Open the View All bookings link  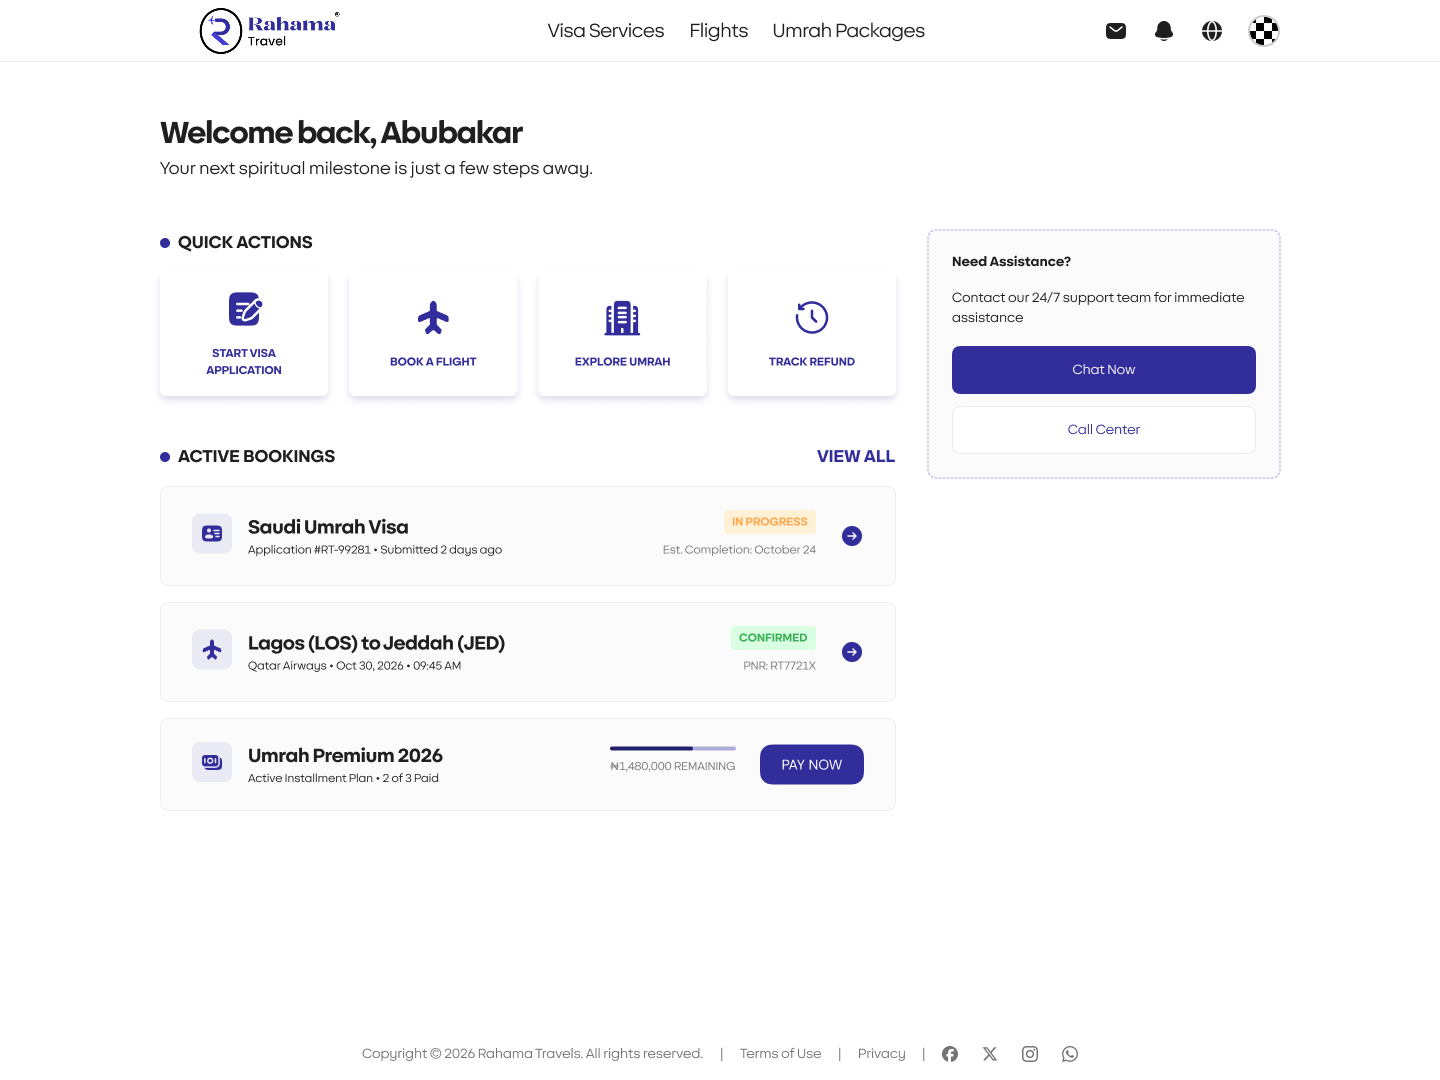pyautogui.click(x=856, y=456)
